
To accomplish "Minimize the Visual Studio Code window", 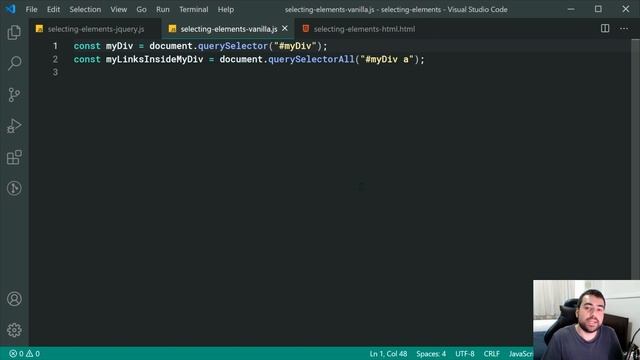I will pos(571,9).
